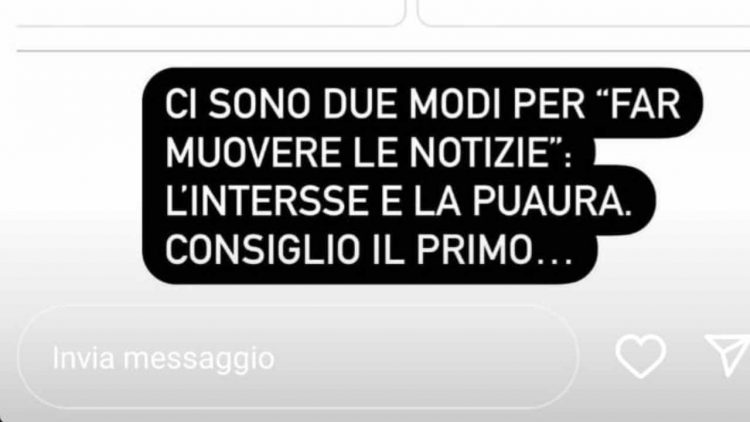Screen dimensions: 750x422
Task: Click the word "PRIMO" in the last line
Action: pyautogui.click(x=475, y=250)
